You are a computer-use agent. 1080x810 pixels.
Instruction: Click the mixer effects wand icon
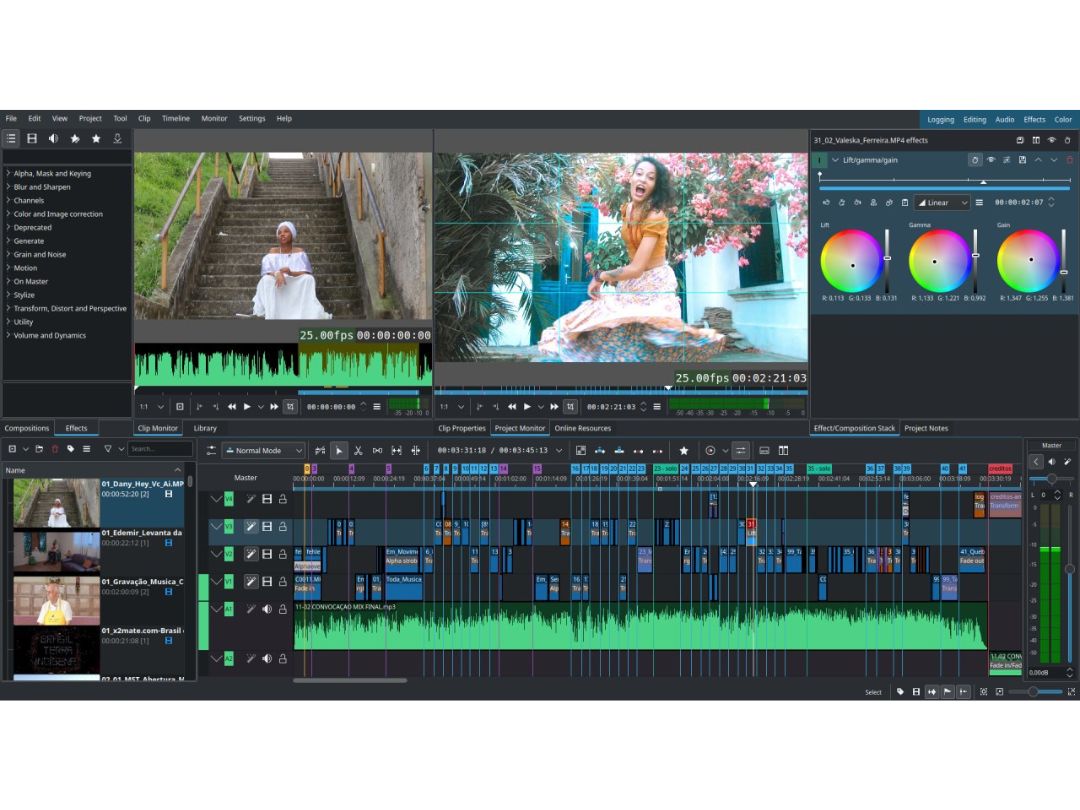coord(1067,461)
